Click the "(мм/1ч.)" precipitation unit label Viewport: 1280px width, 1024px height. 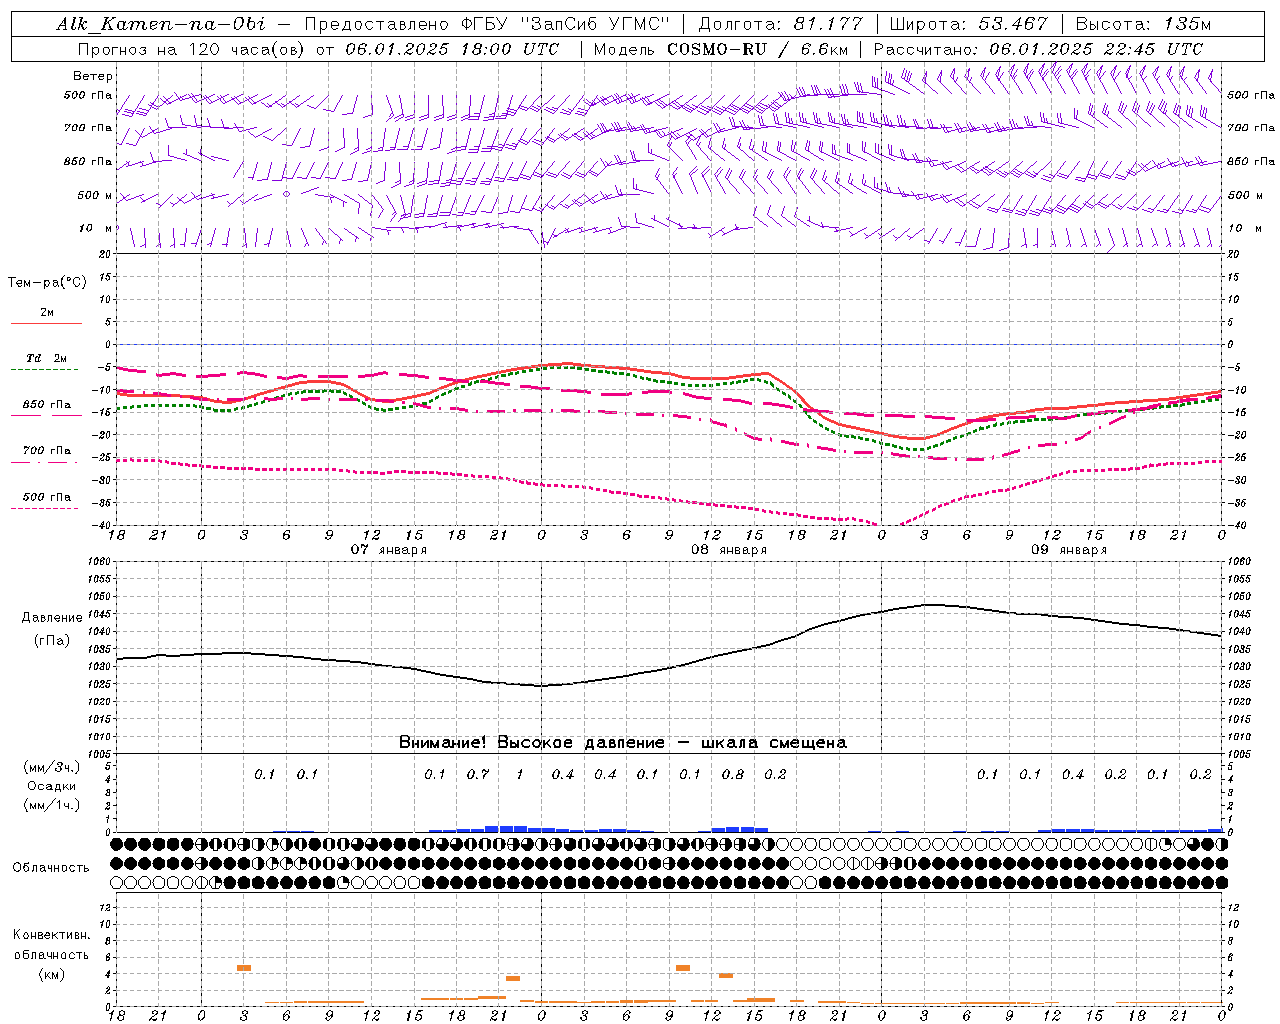pos(52,805)
